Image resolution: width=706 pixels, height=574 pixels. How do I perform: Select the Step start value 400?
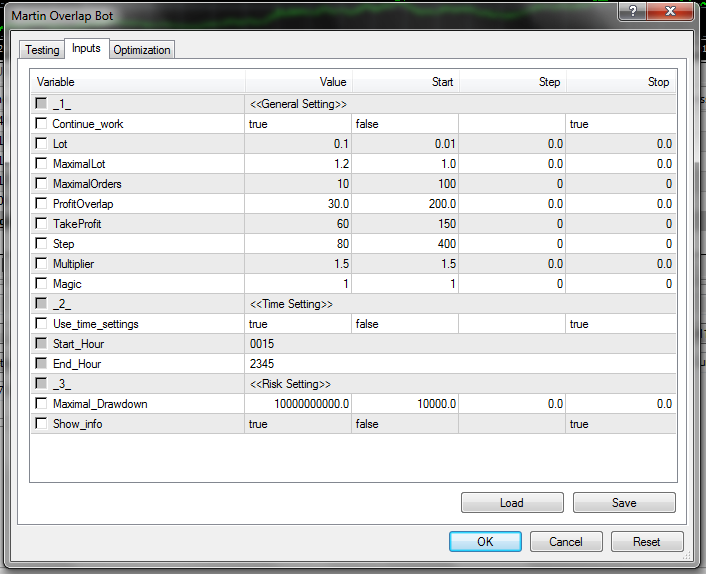point(405,244)
